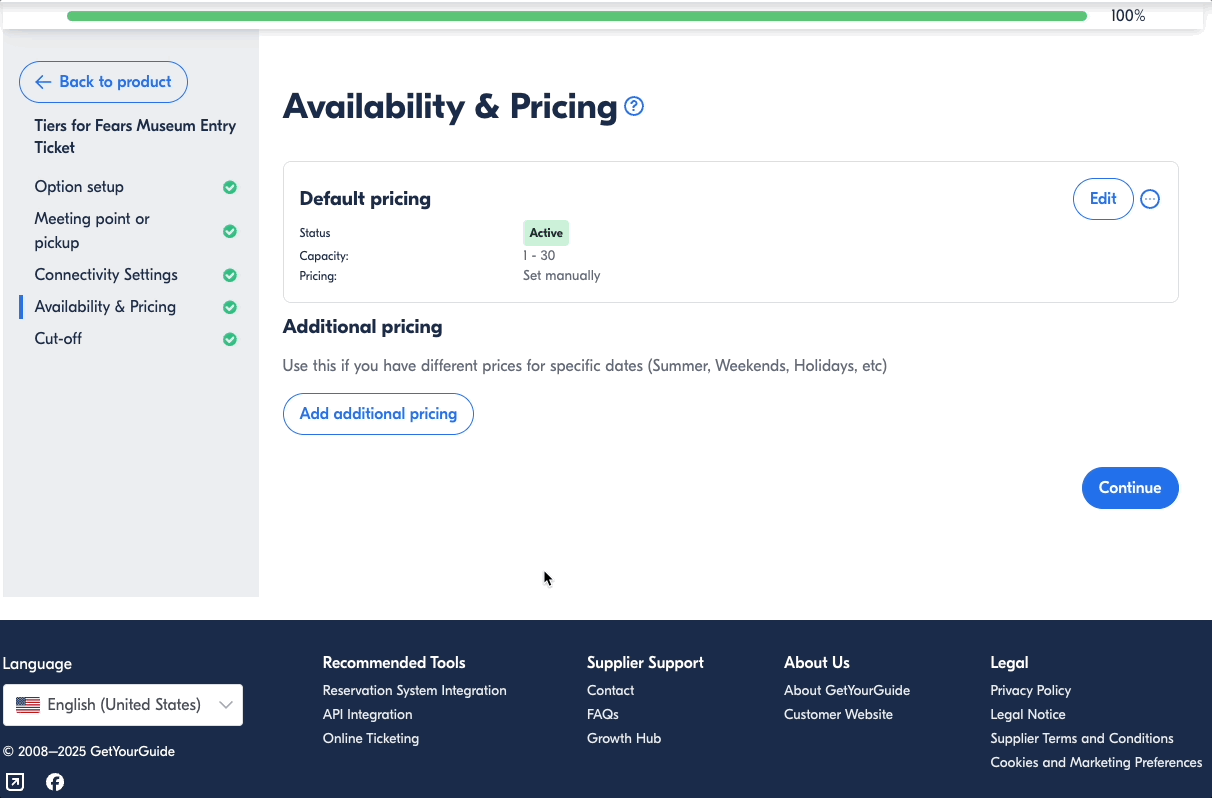This screenshot has height=798, width=1212.
Task: Open the Privacy Policy footer link
Action: click(1030, 691)
